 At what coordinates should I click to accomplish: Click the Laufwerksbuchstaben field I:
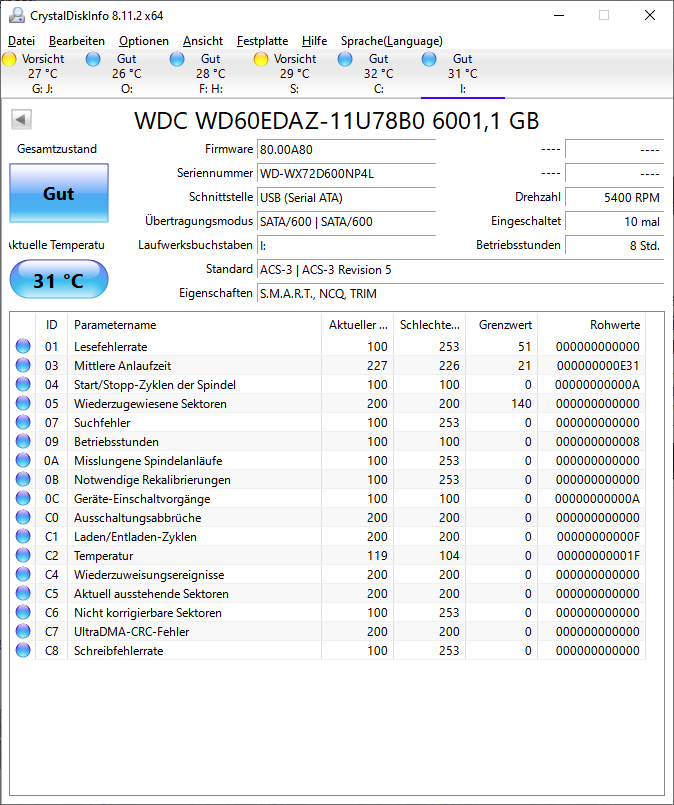click(x=346, y=246)
